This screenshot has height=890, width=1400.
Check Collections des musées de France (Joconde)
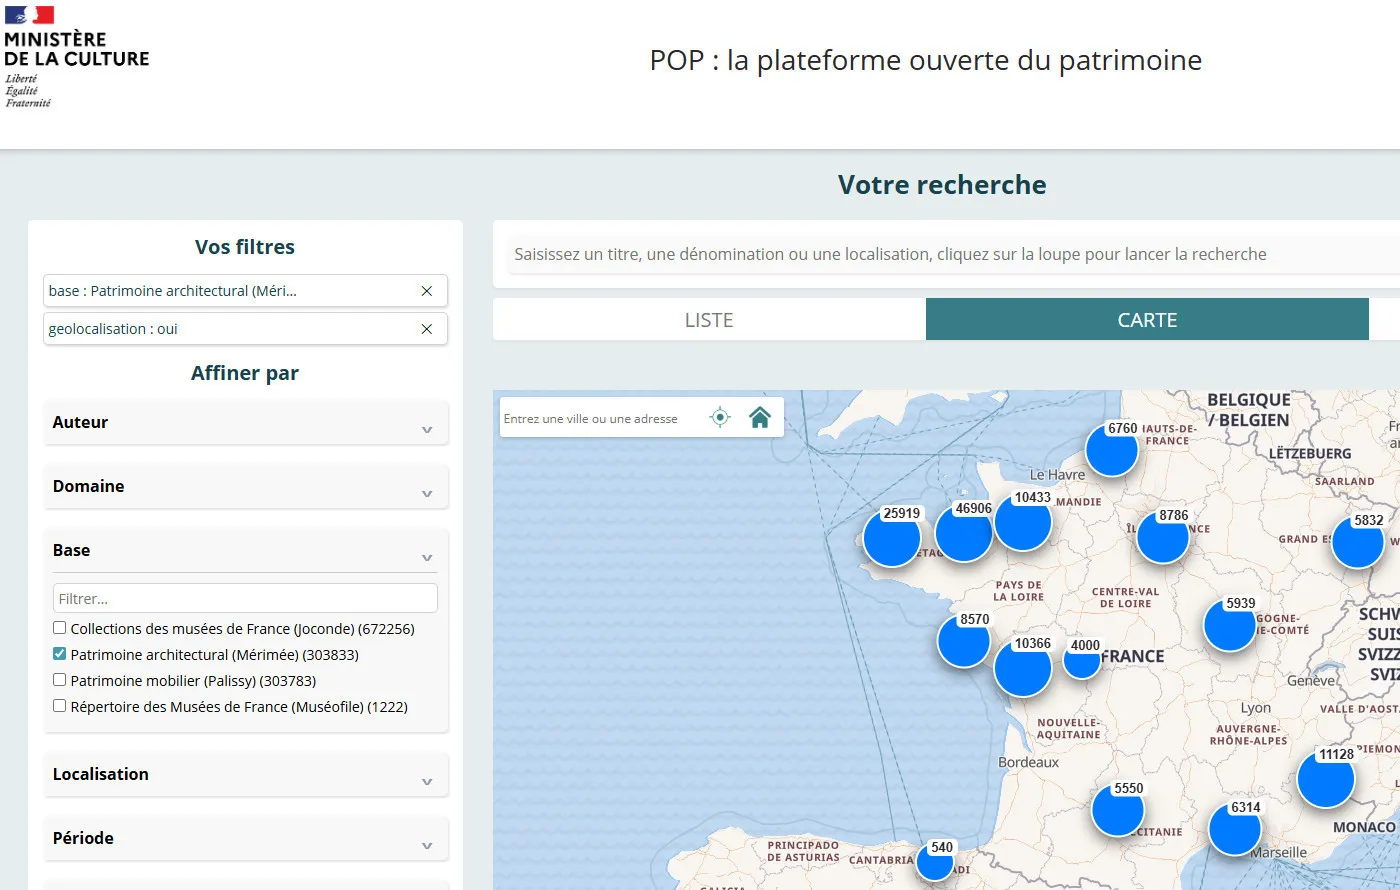[60, 628]
